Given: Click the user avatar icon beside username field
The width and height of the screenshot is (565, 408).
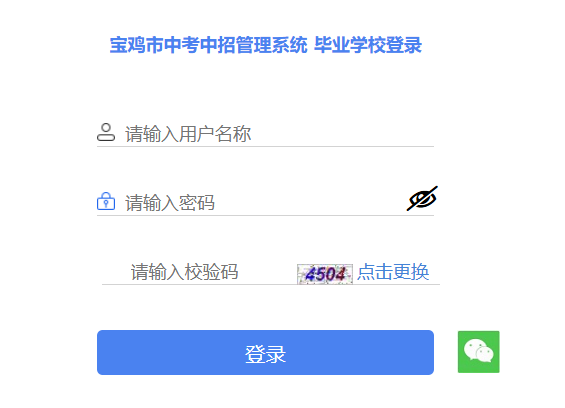Looking at the screenshot, I should point(106,132).
